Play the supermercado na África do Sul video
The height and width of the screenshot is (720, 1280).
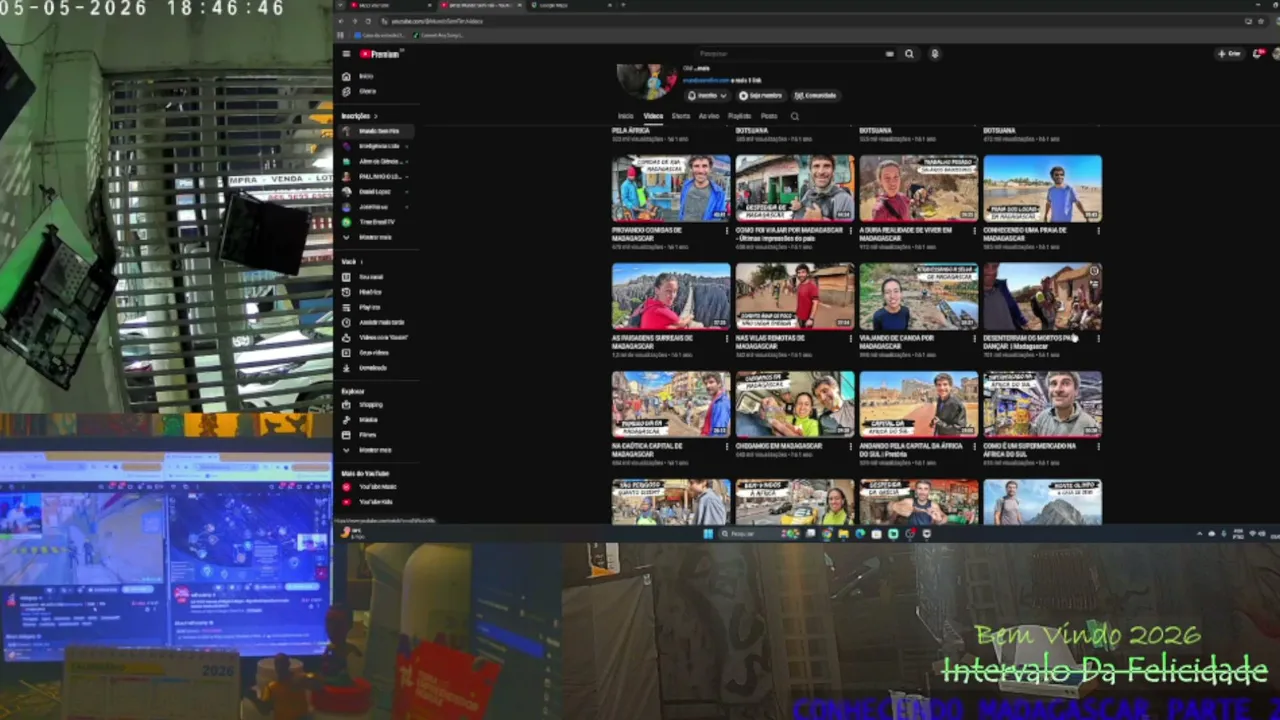[x=1043, y=404]
